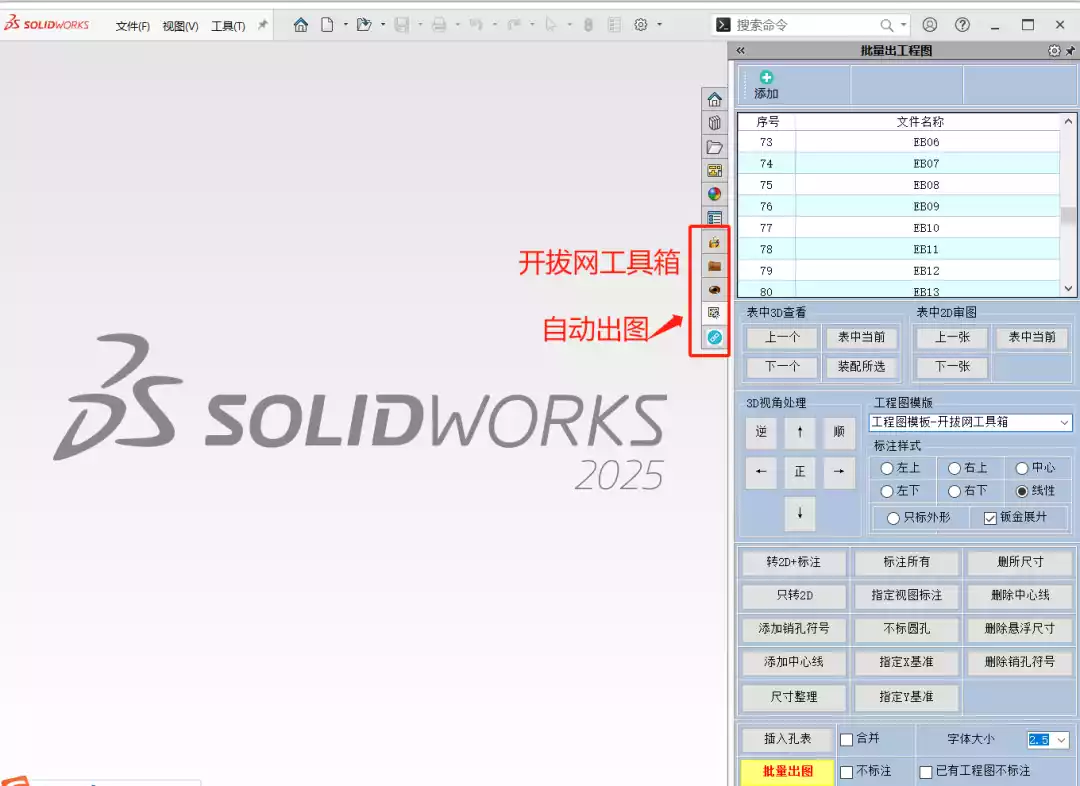Image resolution: width=1080 pixels, height=786 pixels.
Task: Click the yellow 批量出图 button
Action: pos(786,771)
